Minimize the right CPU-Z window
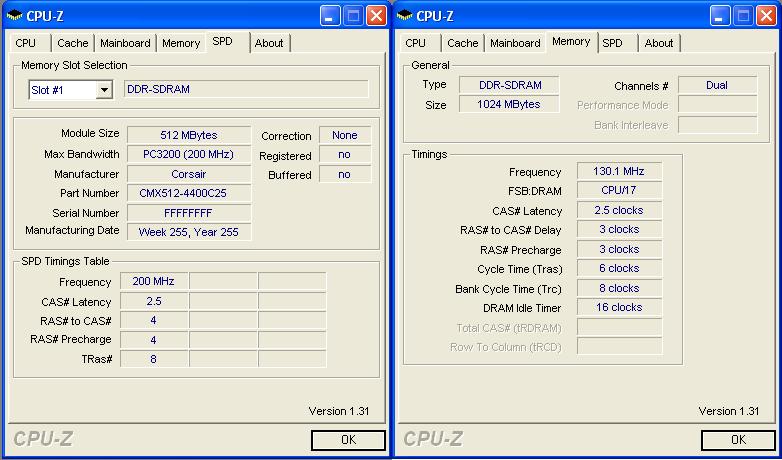This screenshot has height=460, width=782. click(x=719, y=16)
